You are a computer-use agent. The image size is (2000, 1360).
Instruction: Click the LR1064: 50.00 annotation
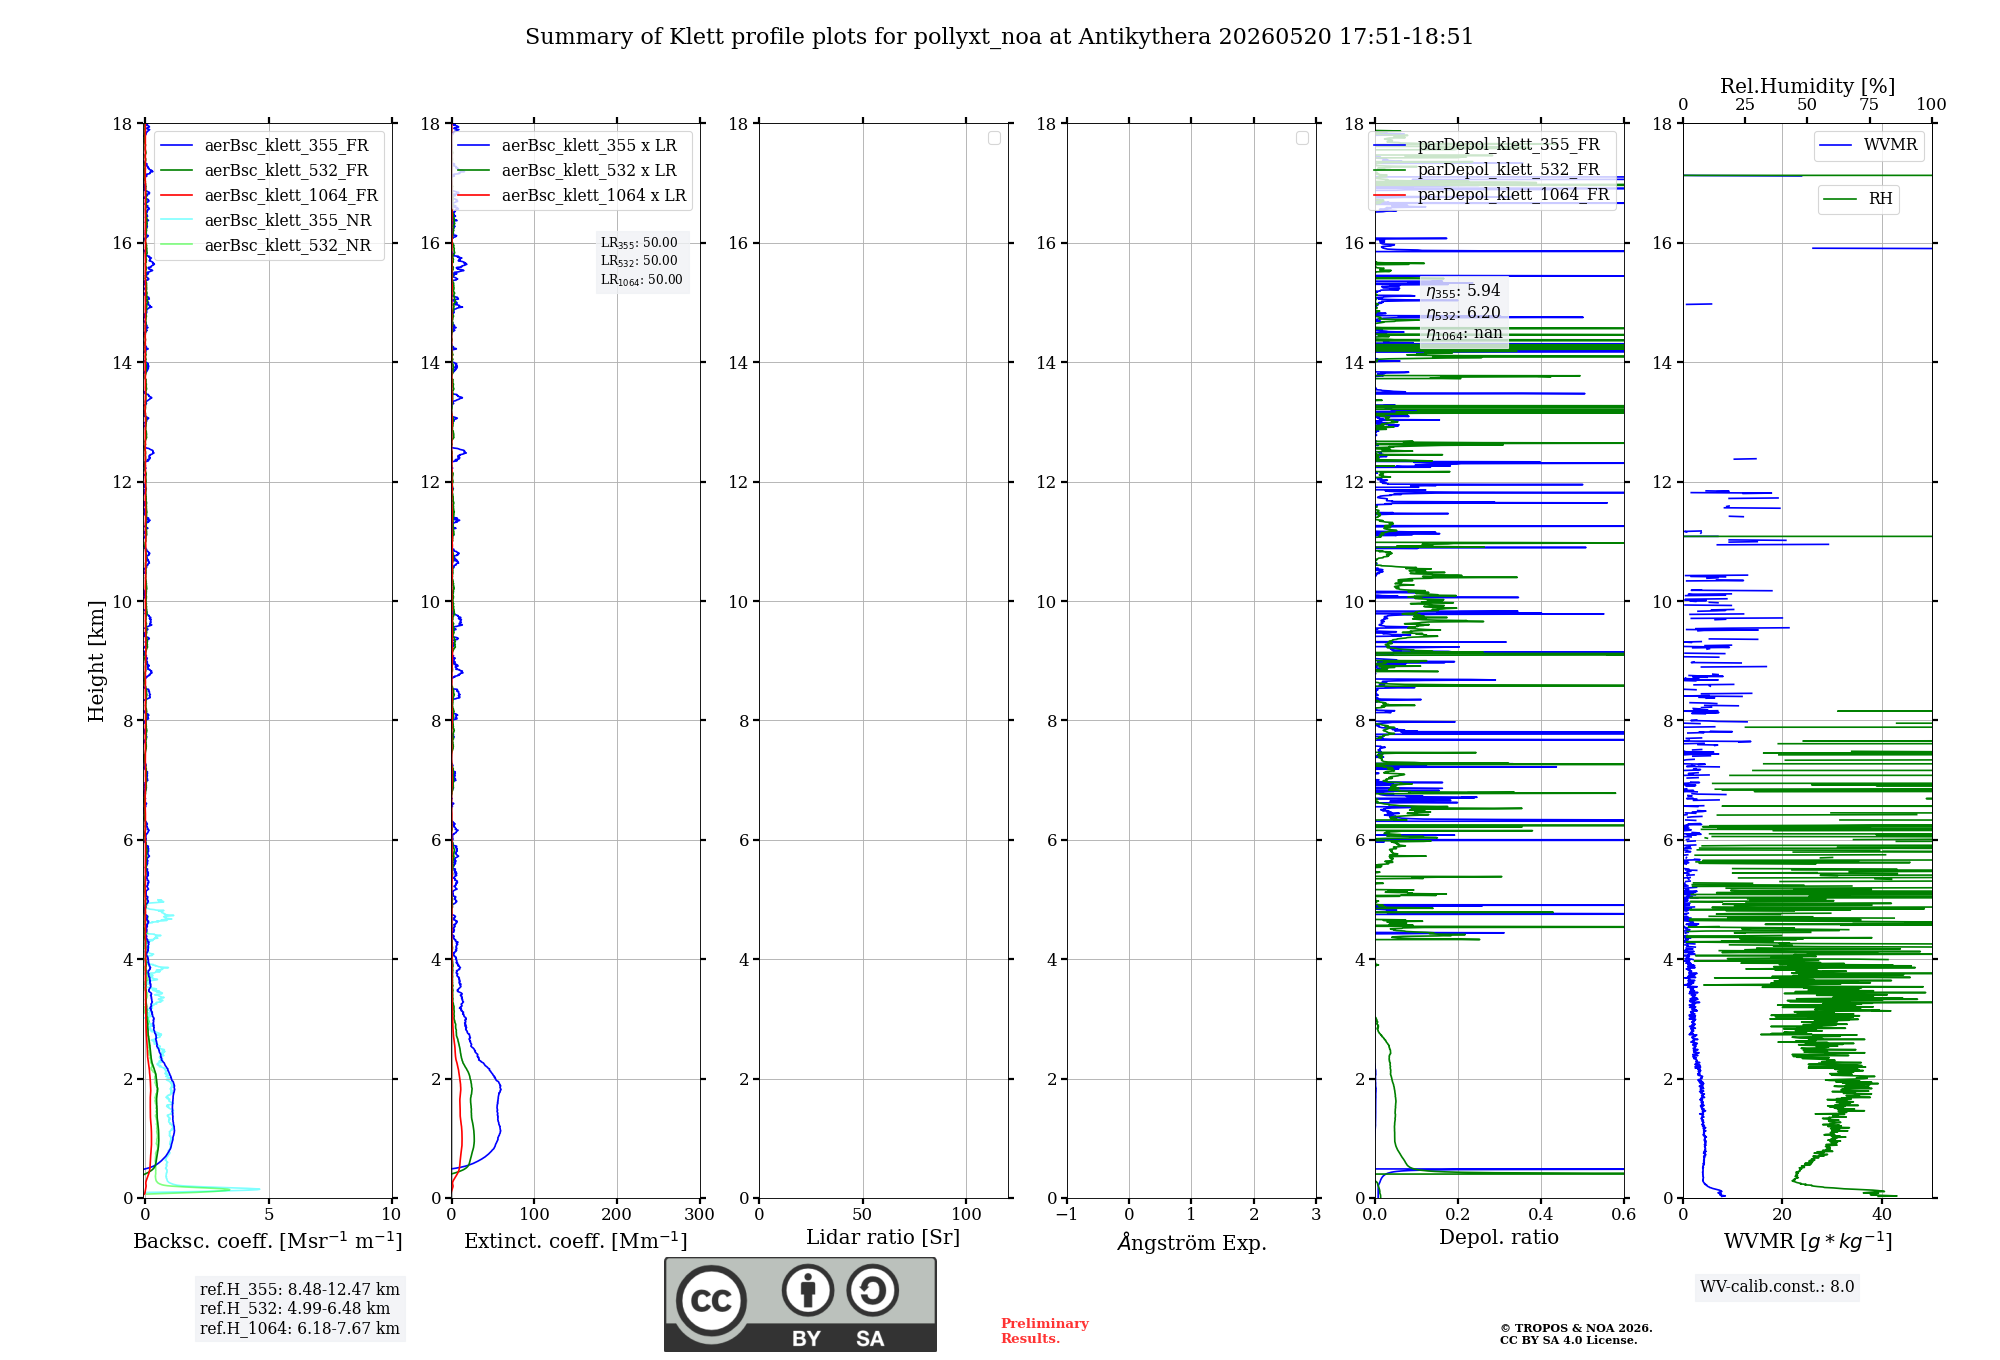pos(641,280)
